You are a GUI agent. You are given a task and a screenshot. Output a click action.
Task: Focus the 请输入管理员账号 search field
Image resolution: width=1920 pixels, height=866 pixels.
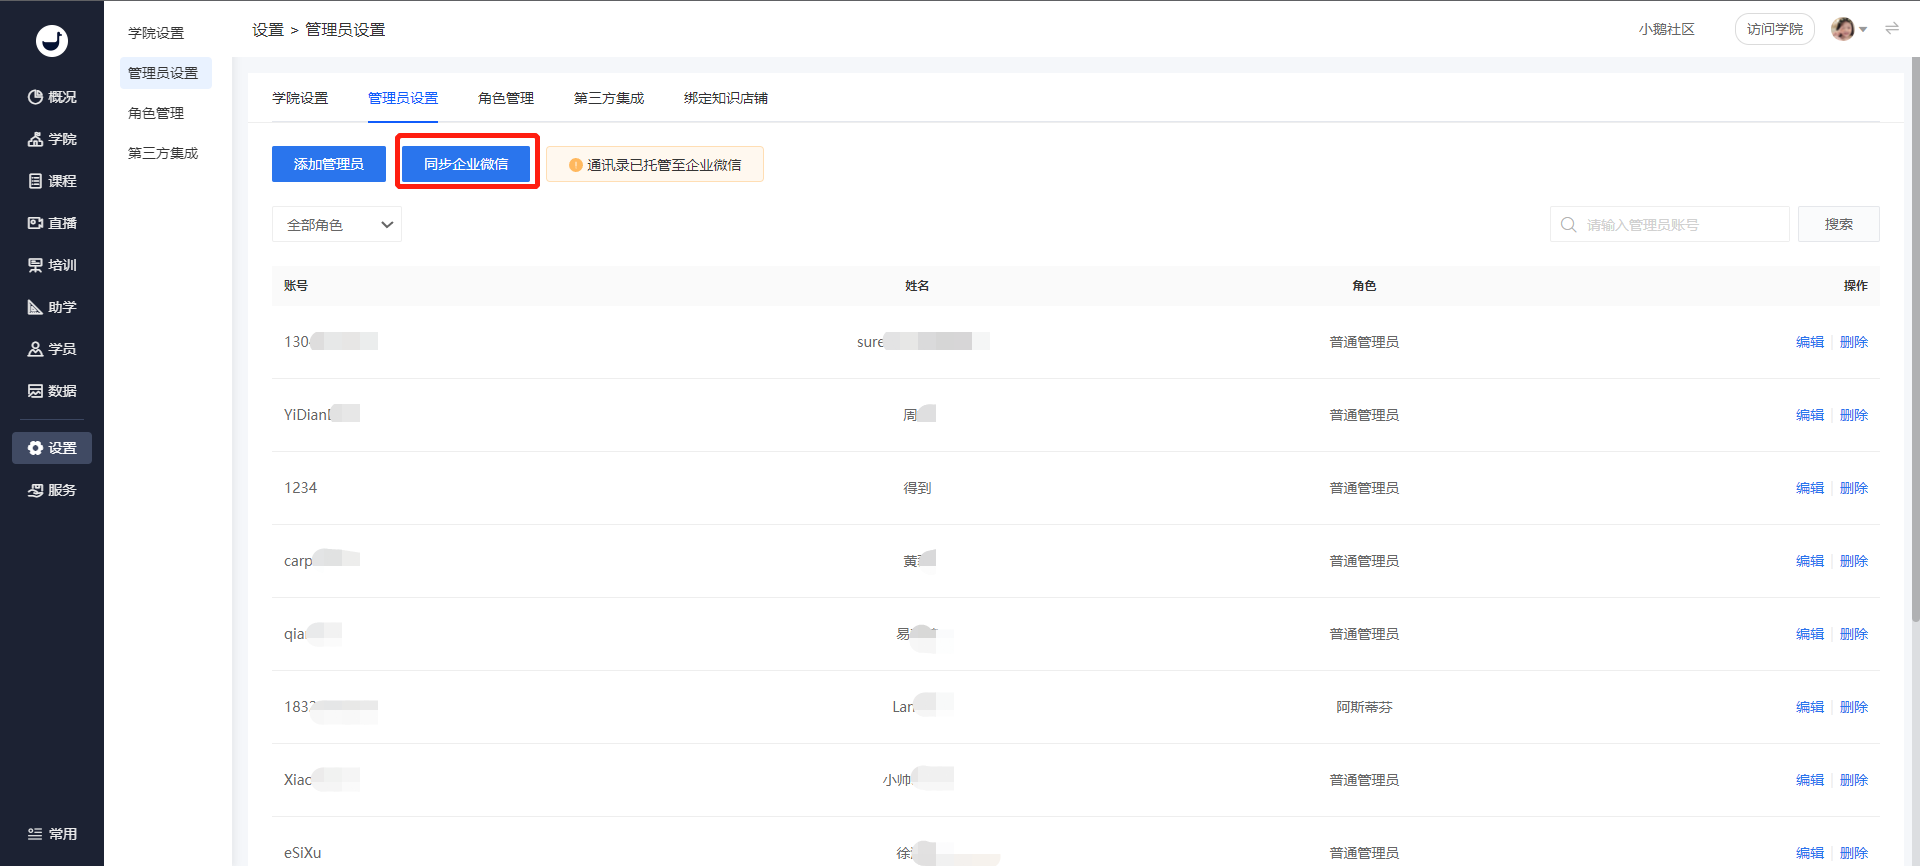point(1670,225)
